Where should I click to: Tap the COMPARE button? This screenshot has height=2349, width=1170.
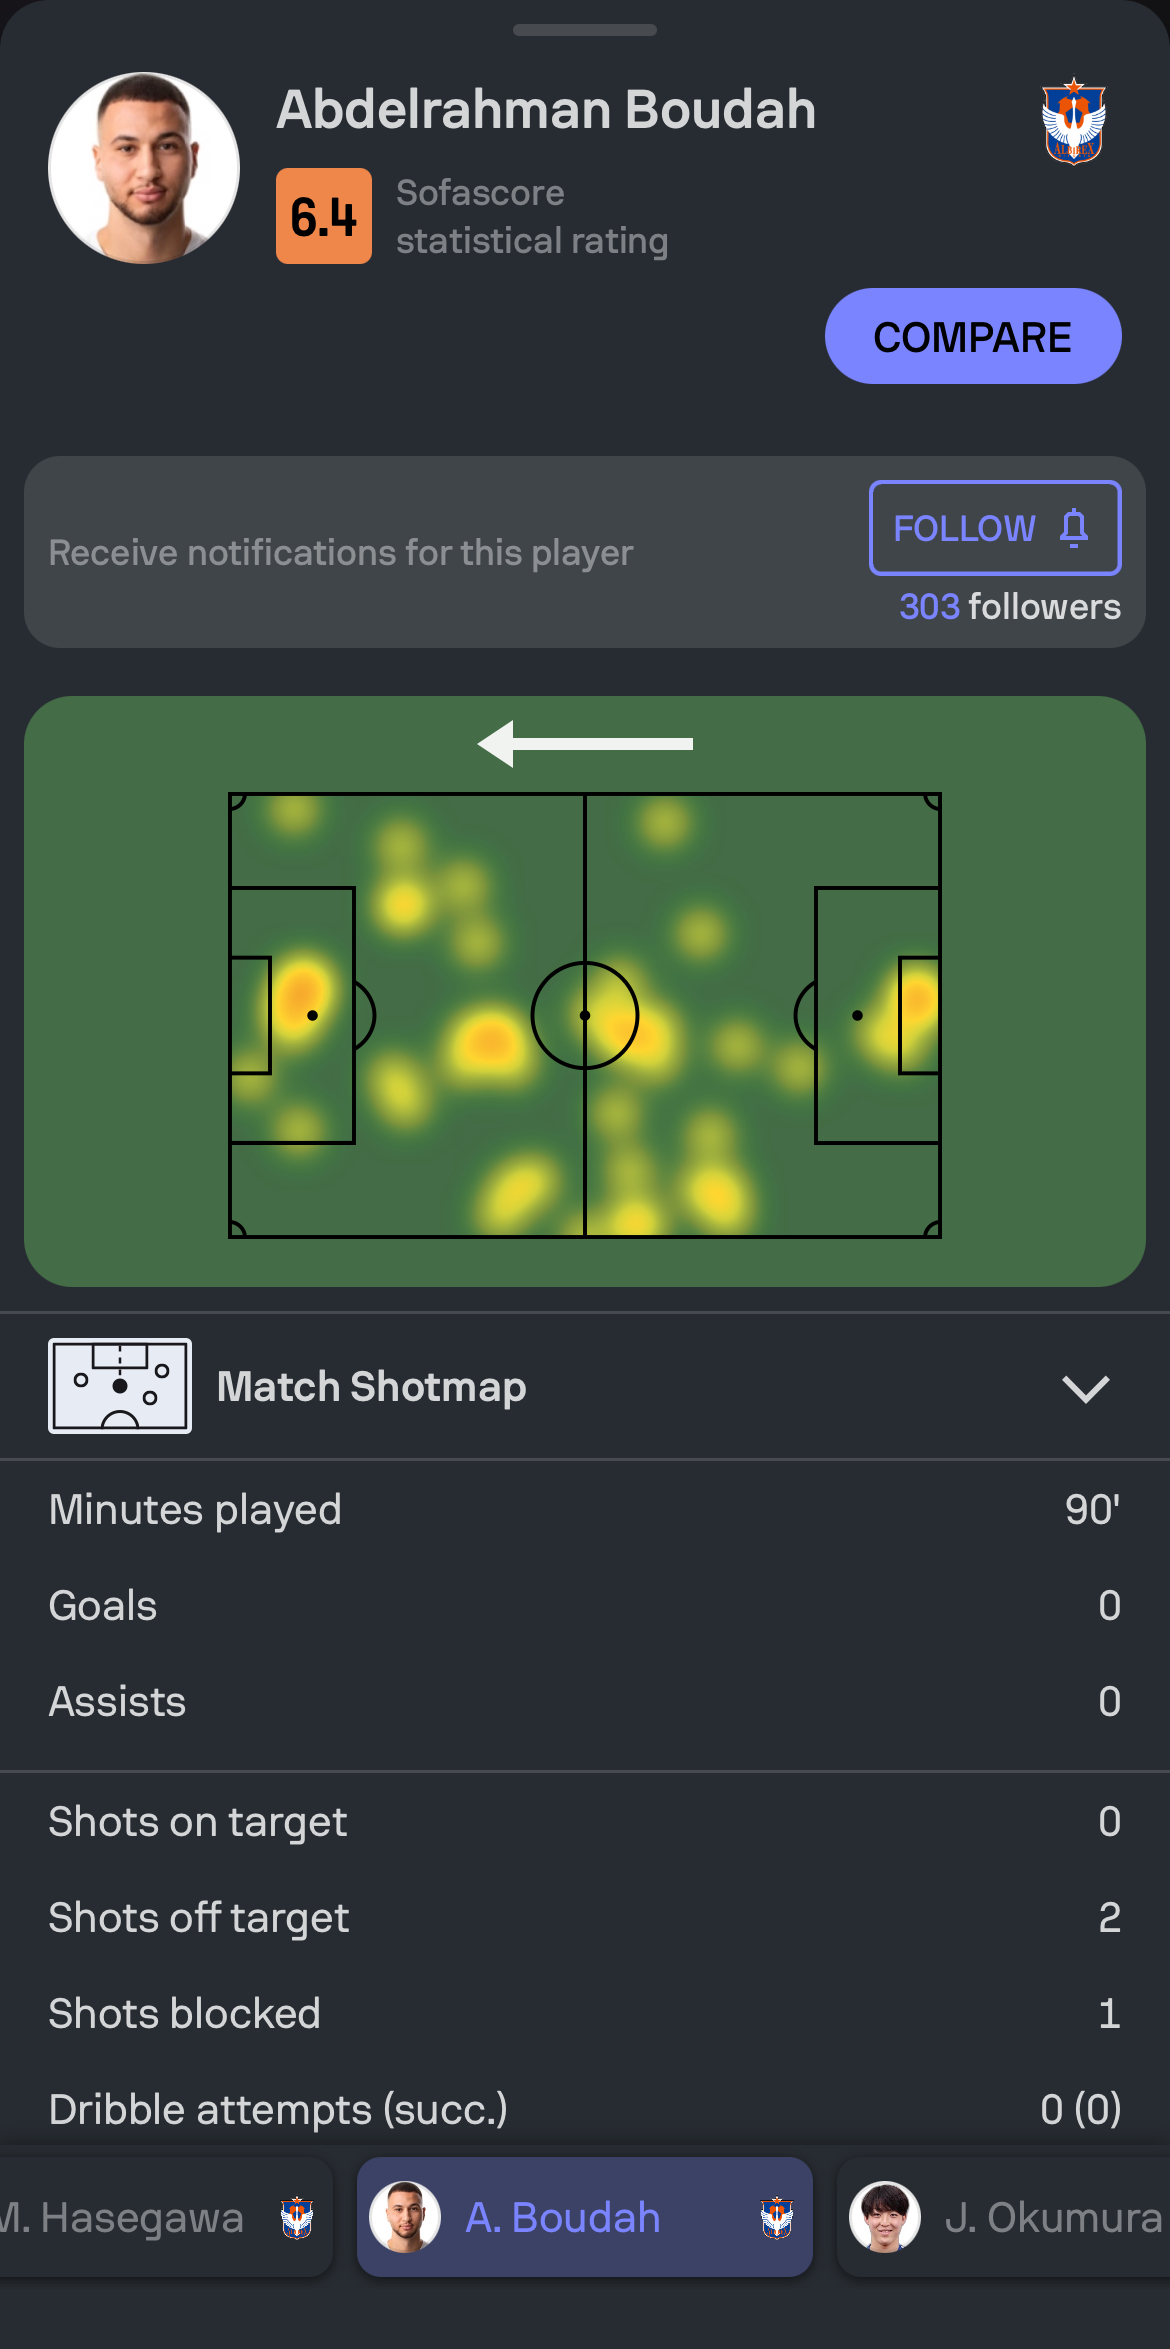[973, 336]
